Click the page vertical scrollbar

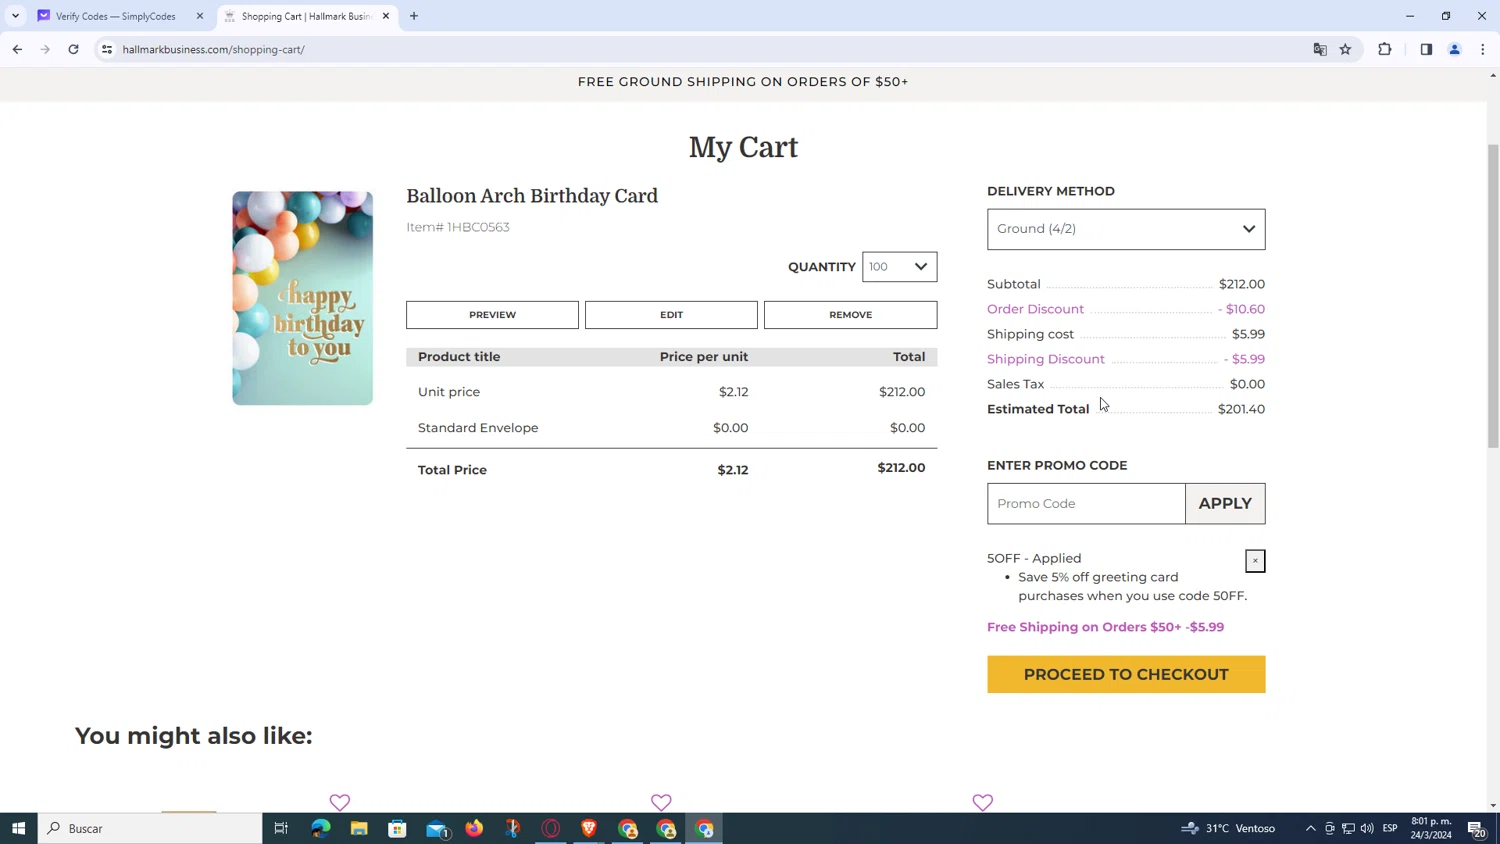(1493, 295)
